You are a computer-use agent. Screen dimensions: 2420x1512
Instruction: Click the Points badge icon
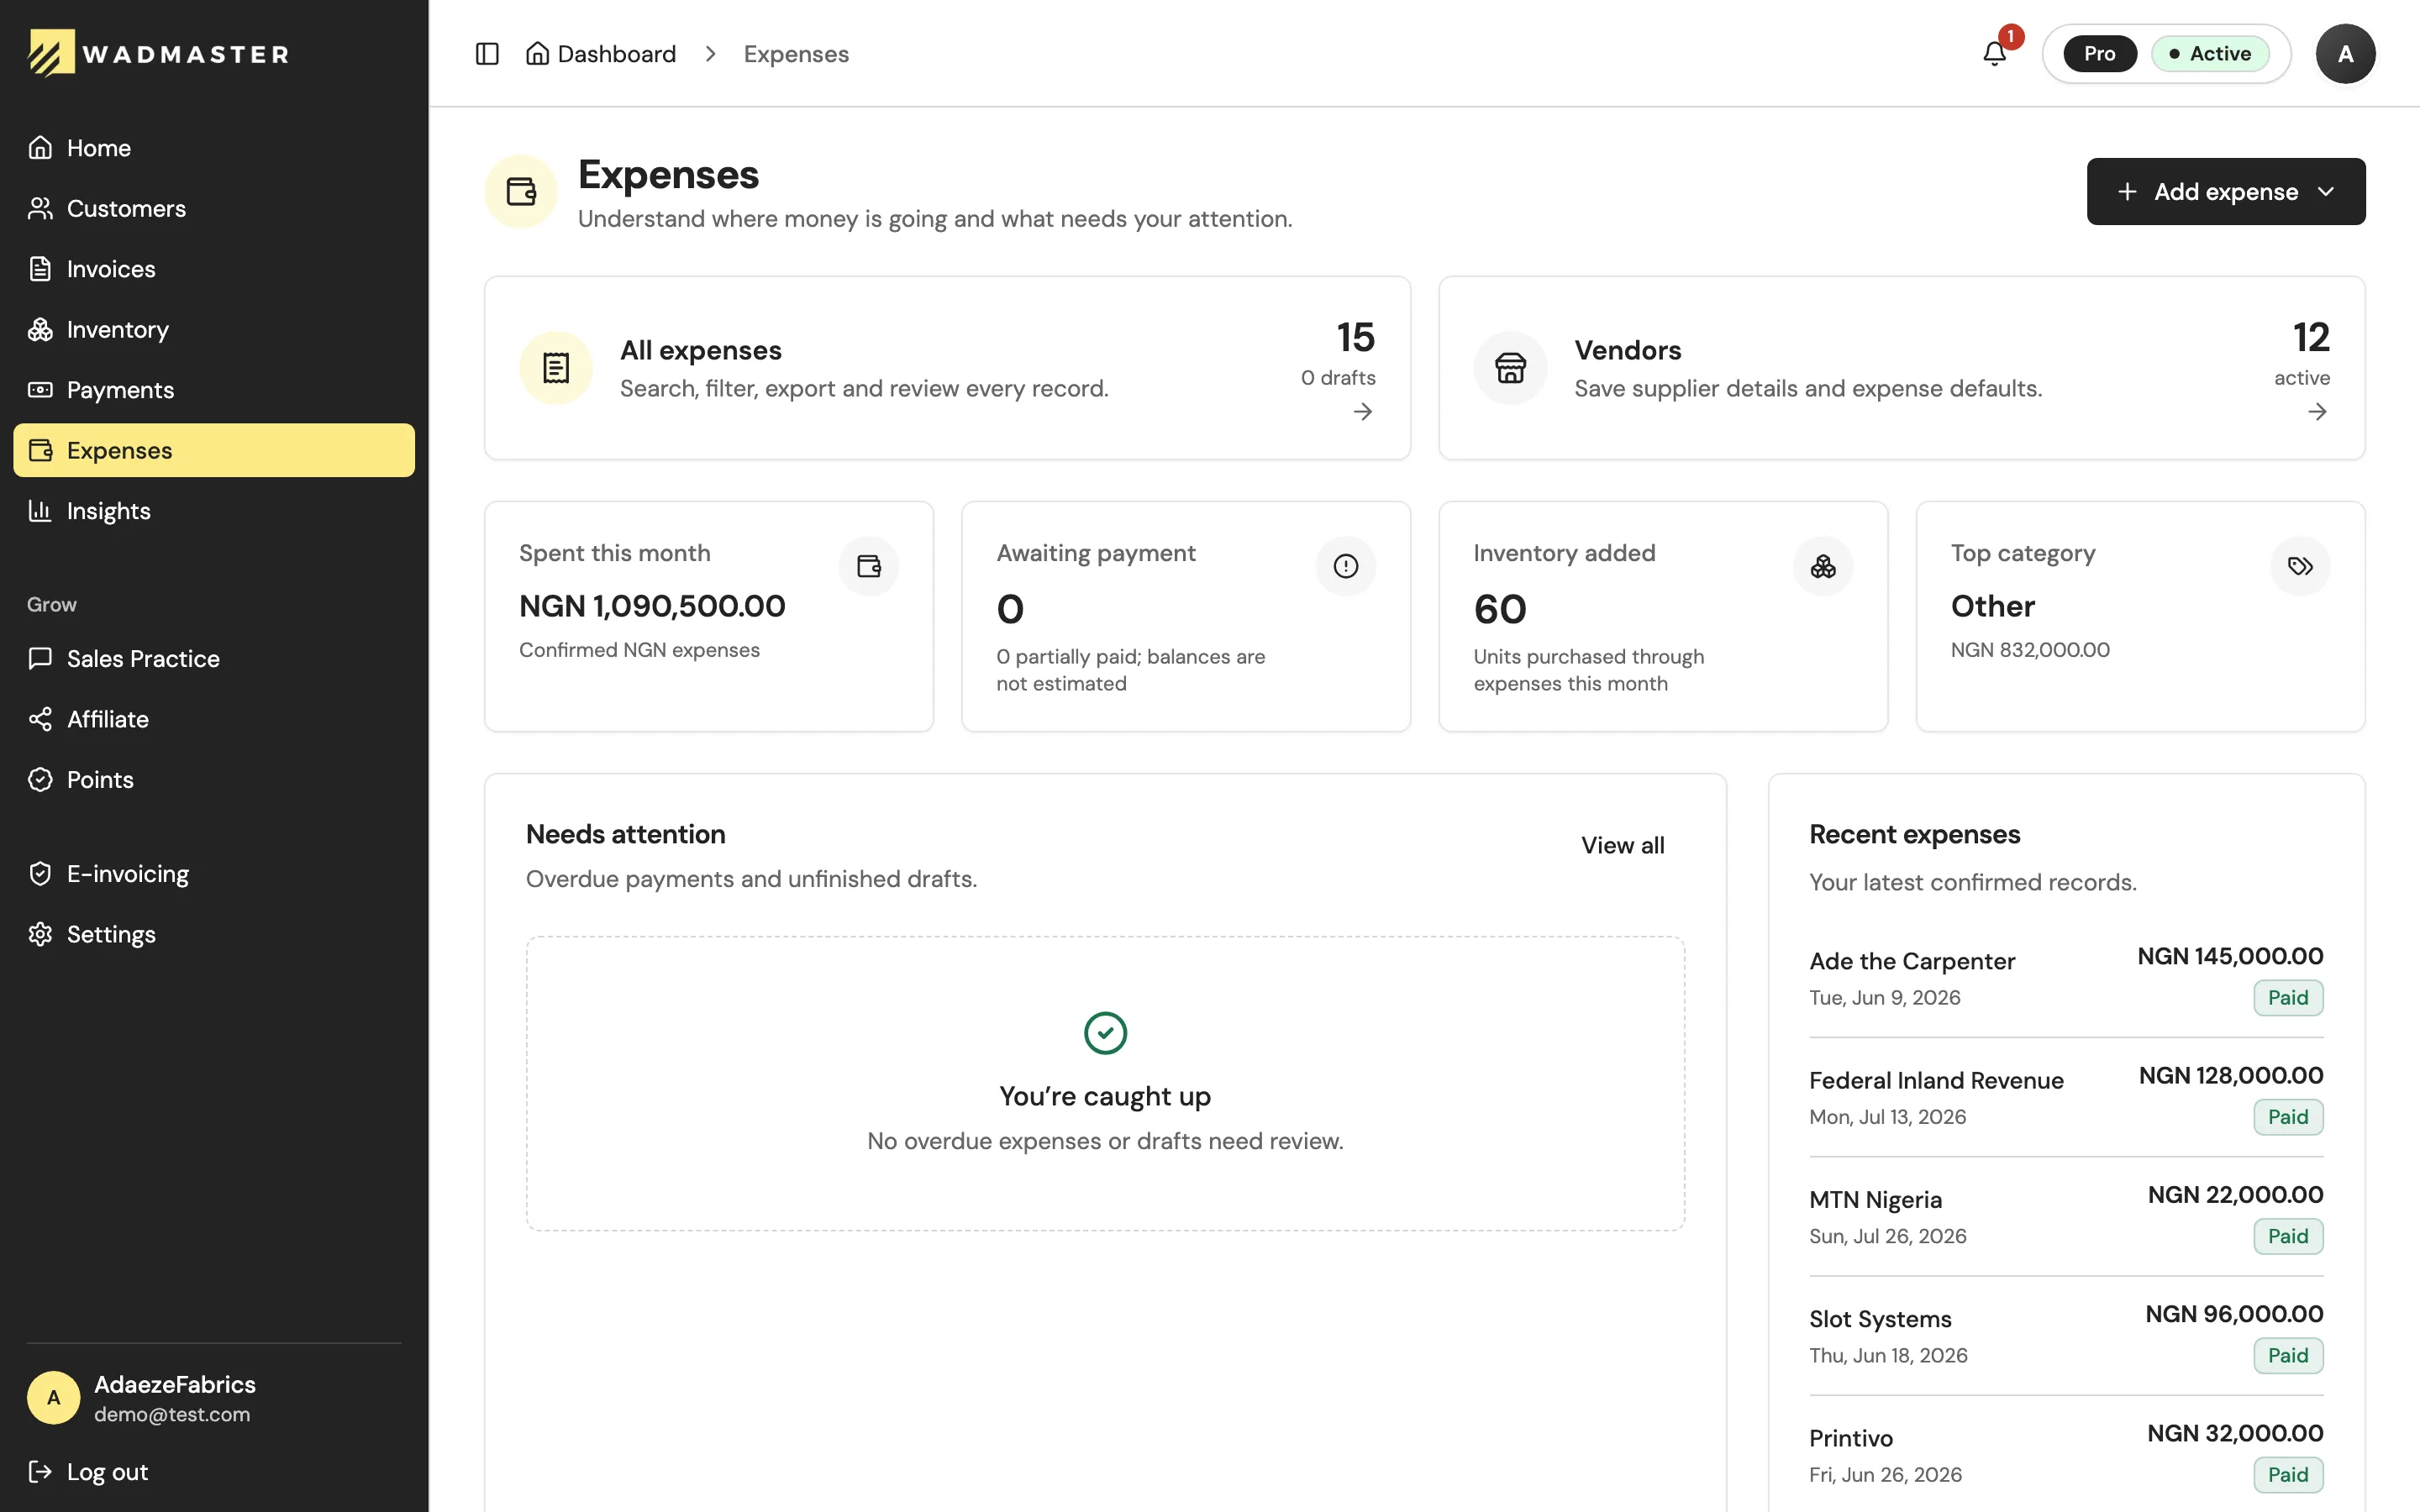(40, 780)
